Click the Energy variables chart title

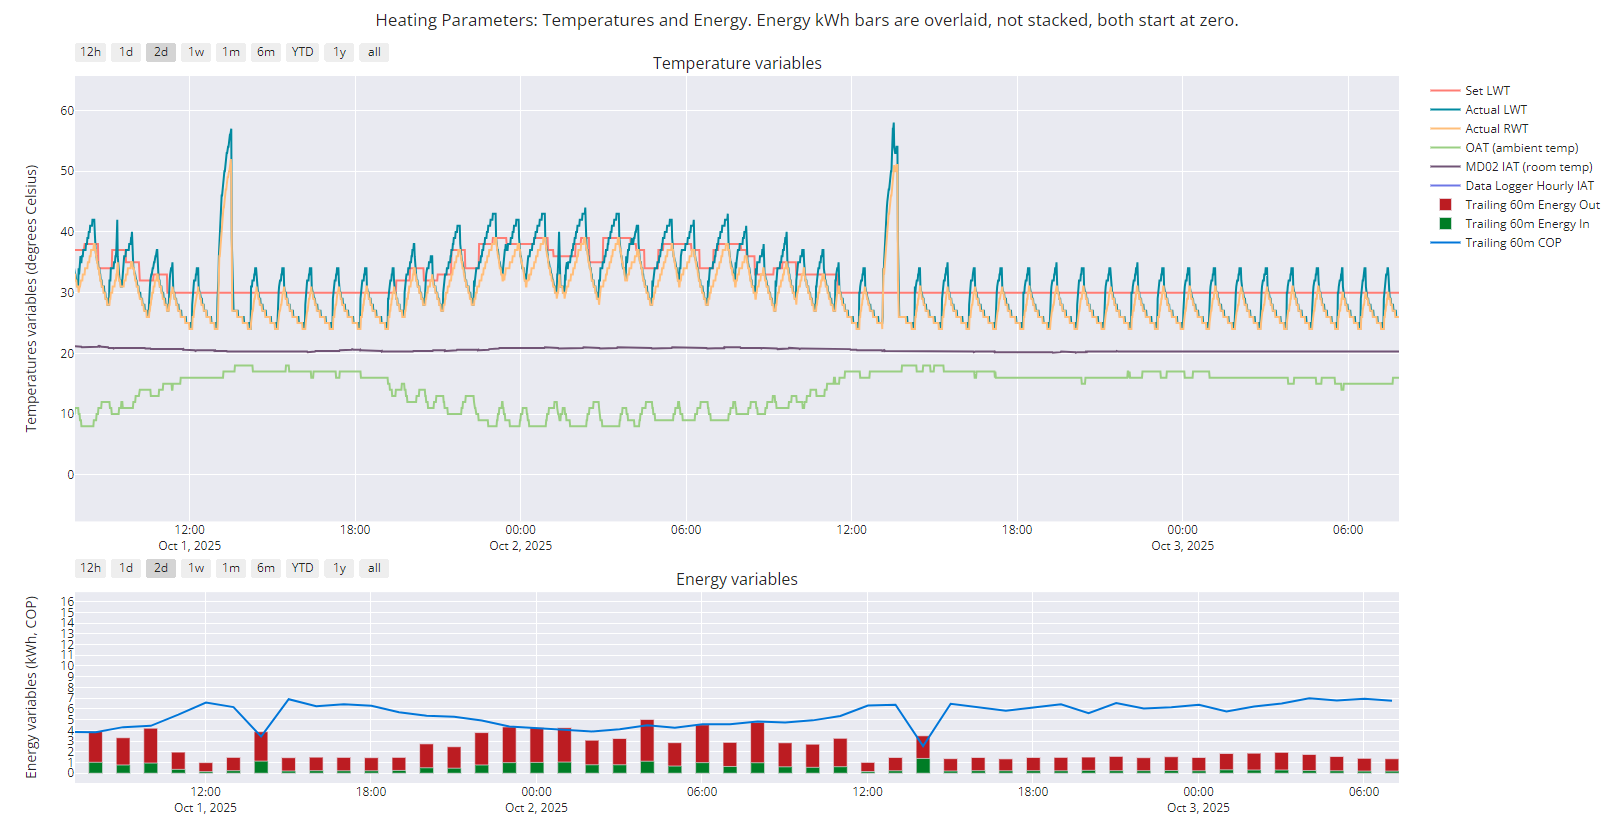click(x=737, y=579)
